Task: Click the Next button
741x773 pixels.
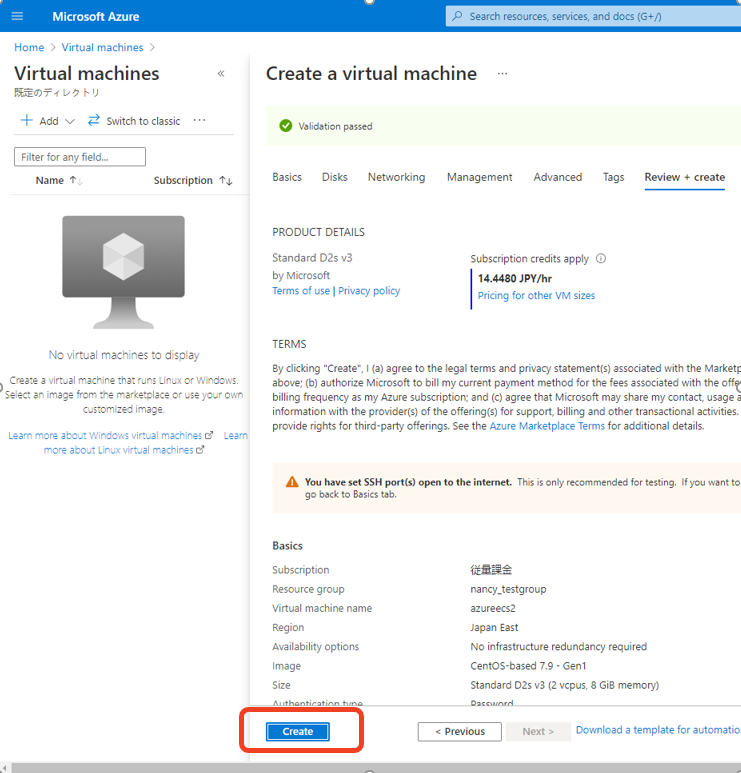Action: pyautogui.click(x=538, y=732)
